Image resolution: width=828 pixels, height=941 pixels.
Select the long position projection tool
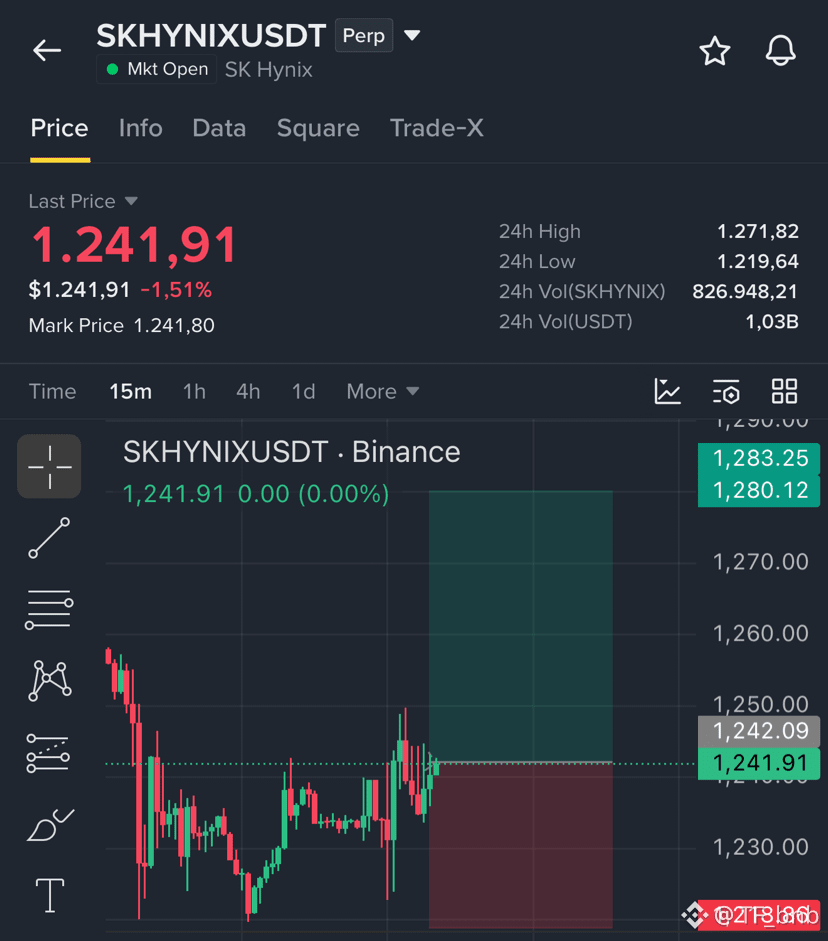(x=49, y=753)
